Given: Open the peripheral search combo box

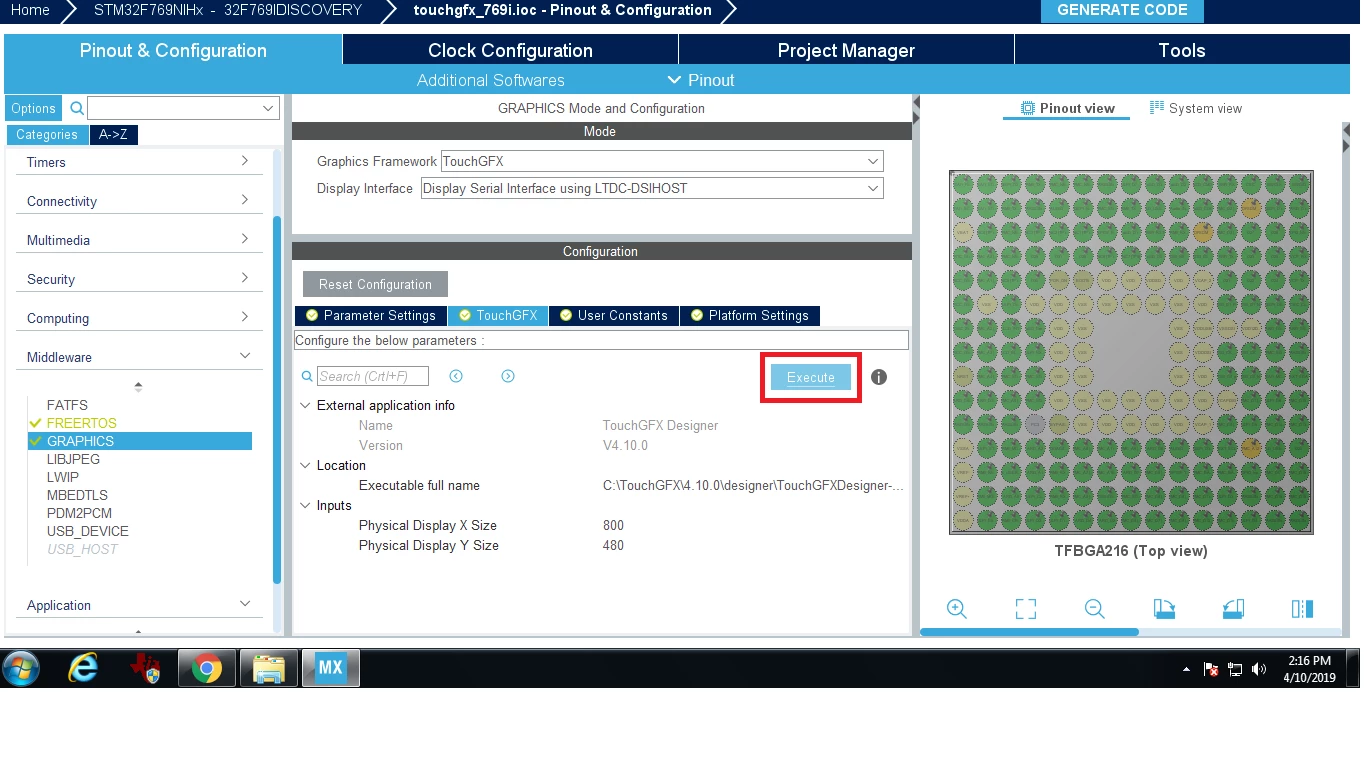Looking at the screenshot, I should coord(183,108).
